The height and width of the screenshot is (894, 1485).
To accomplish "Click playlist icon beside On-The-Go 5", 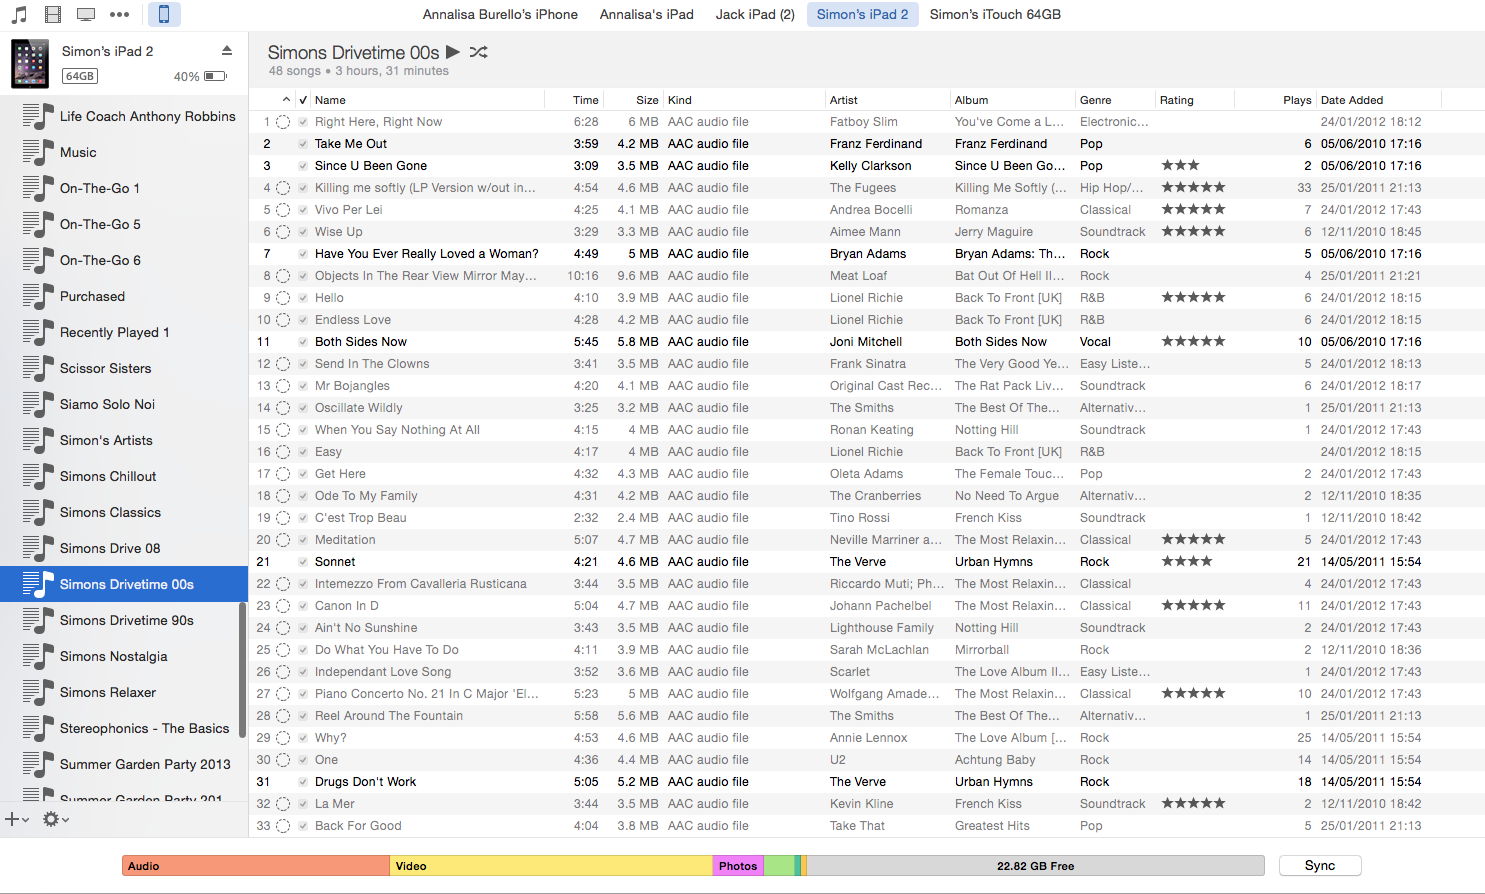I will 39,224.
